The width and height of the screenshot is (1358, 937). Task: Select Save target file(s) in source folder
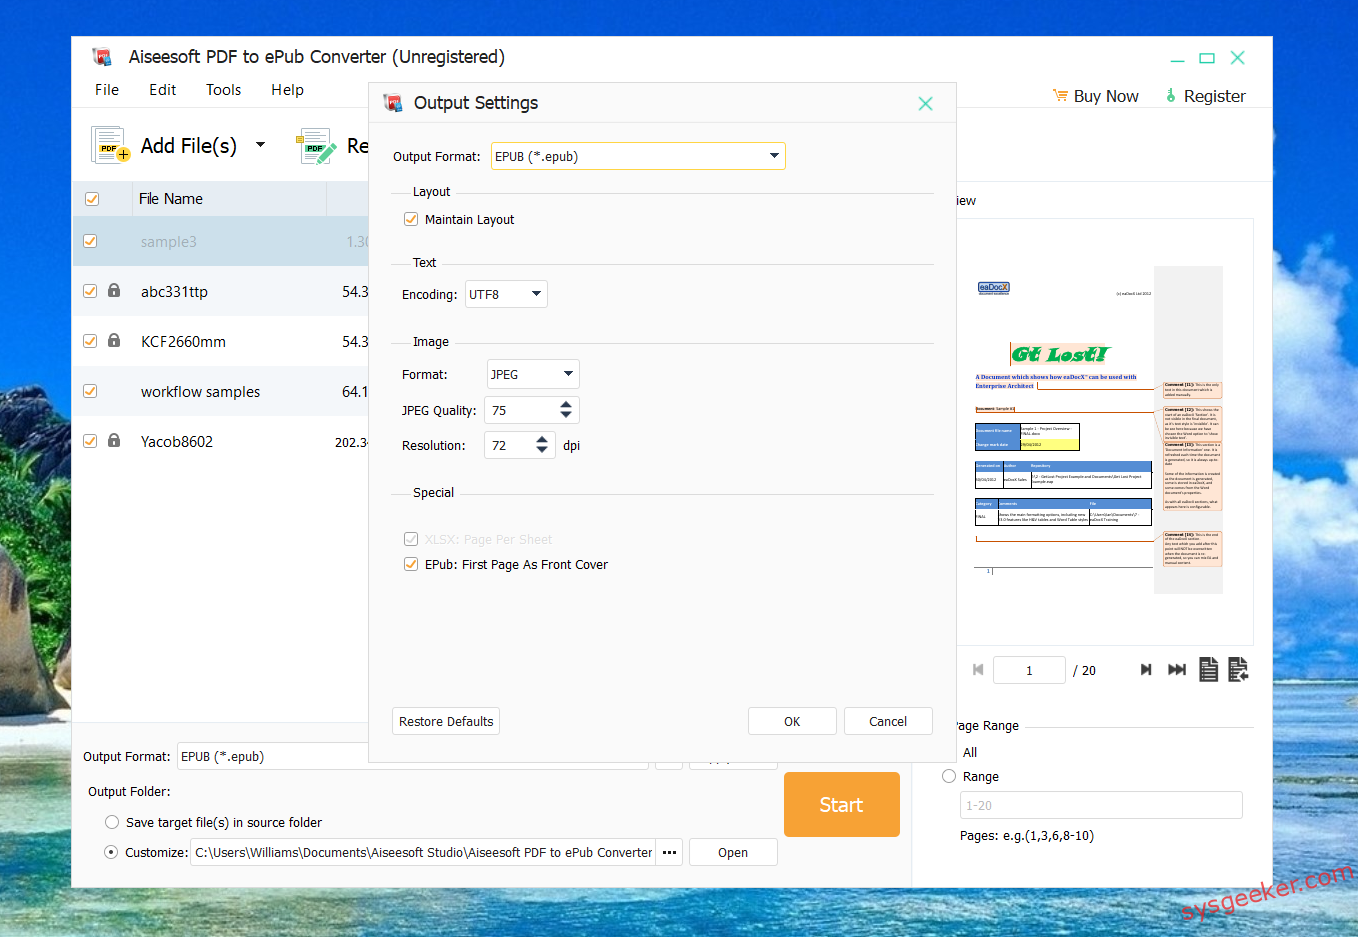112,822
